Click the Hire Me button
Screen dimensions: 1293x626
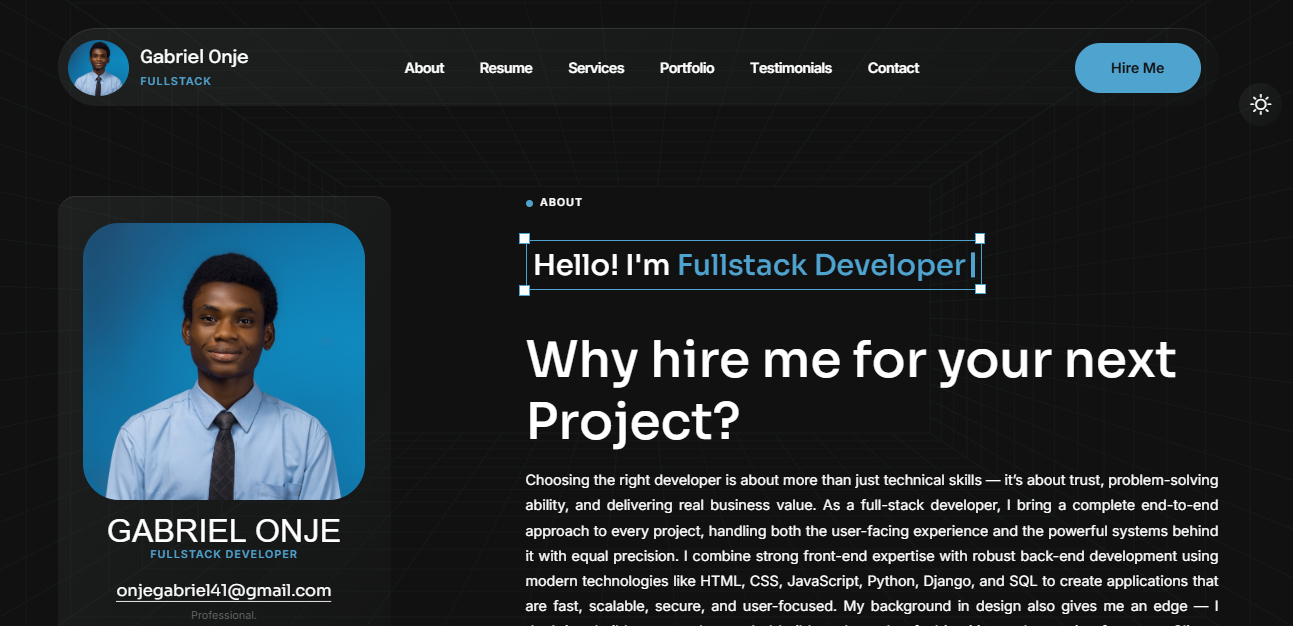1138,68
